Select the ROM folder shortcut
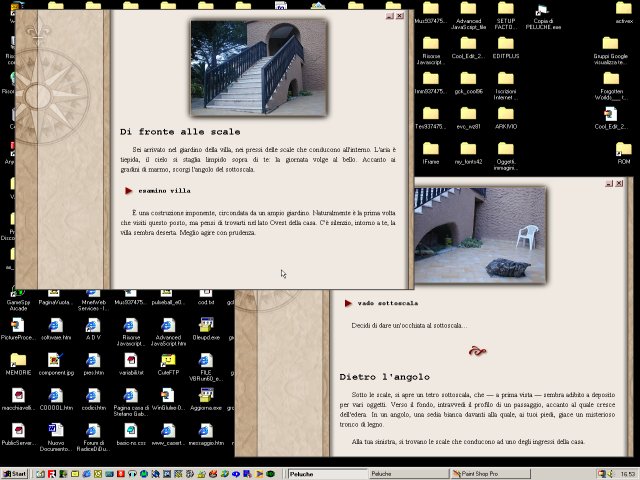The width and height of the screenshot is (640, 480). [x=623, y=153]
